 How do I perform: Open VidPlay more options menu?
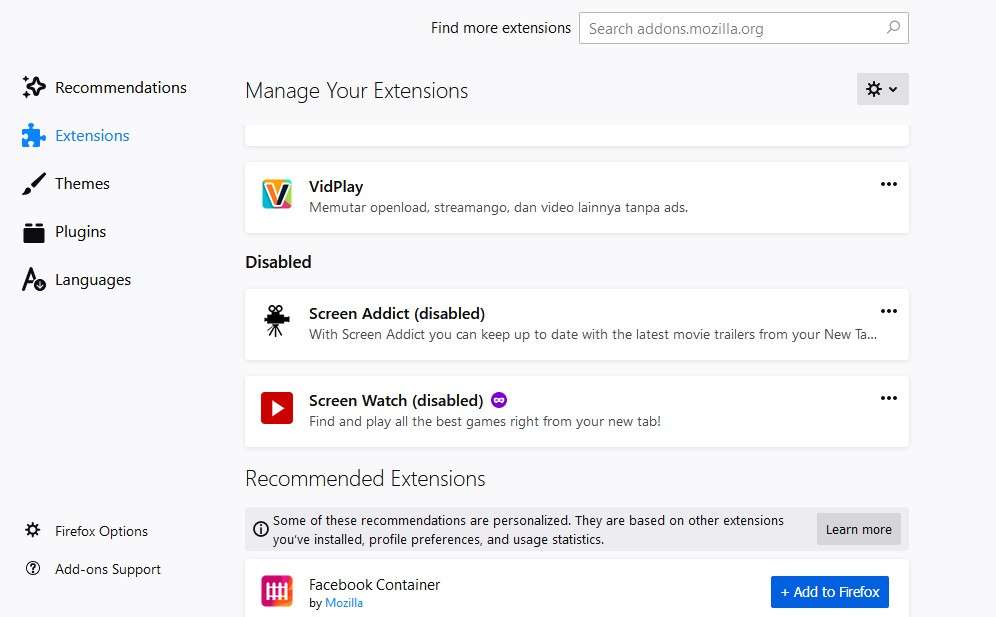(889, 184)
